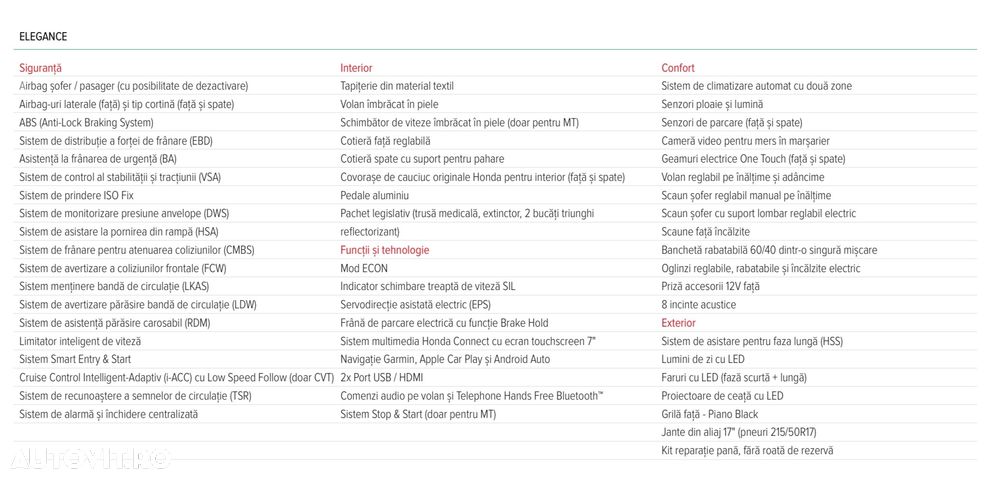Select the Siguranță section heading
Image resolution: width=1000 pixels, height=479 pixels.
pyautogui.click(x=41, y=68)
